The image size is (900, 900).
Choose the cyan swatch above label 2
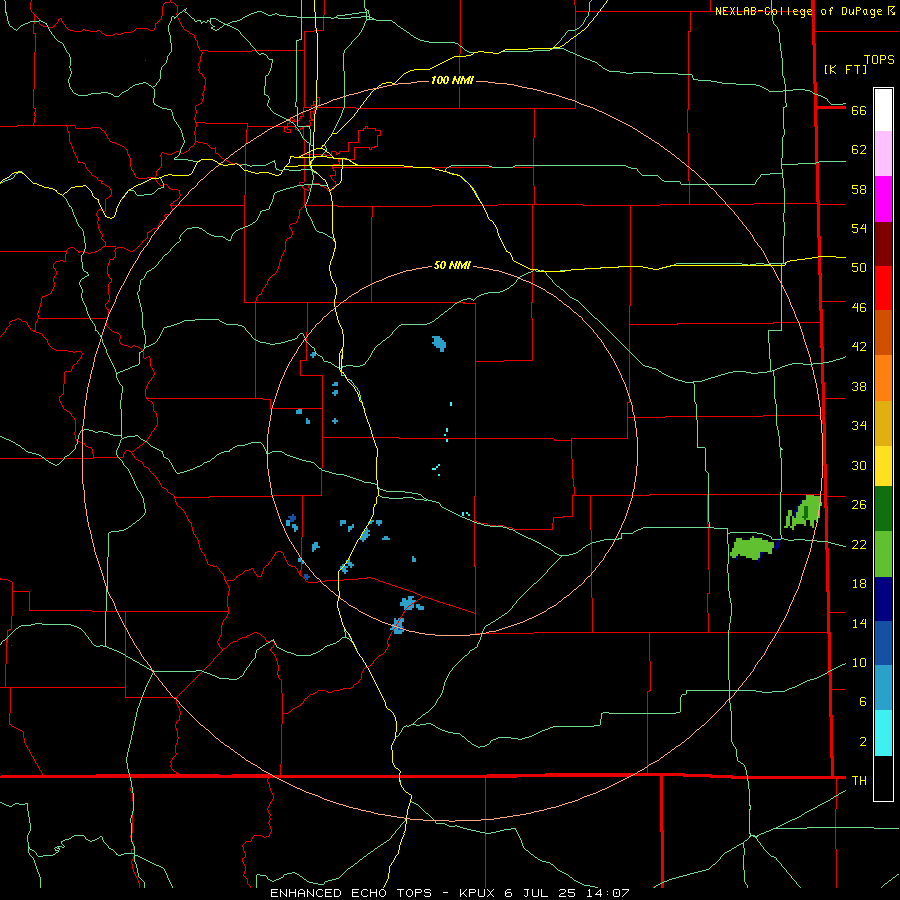883,733
